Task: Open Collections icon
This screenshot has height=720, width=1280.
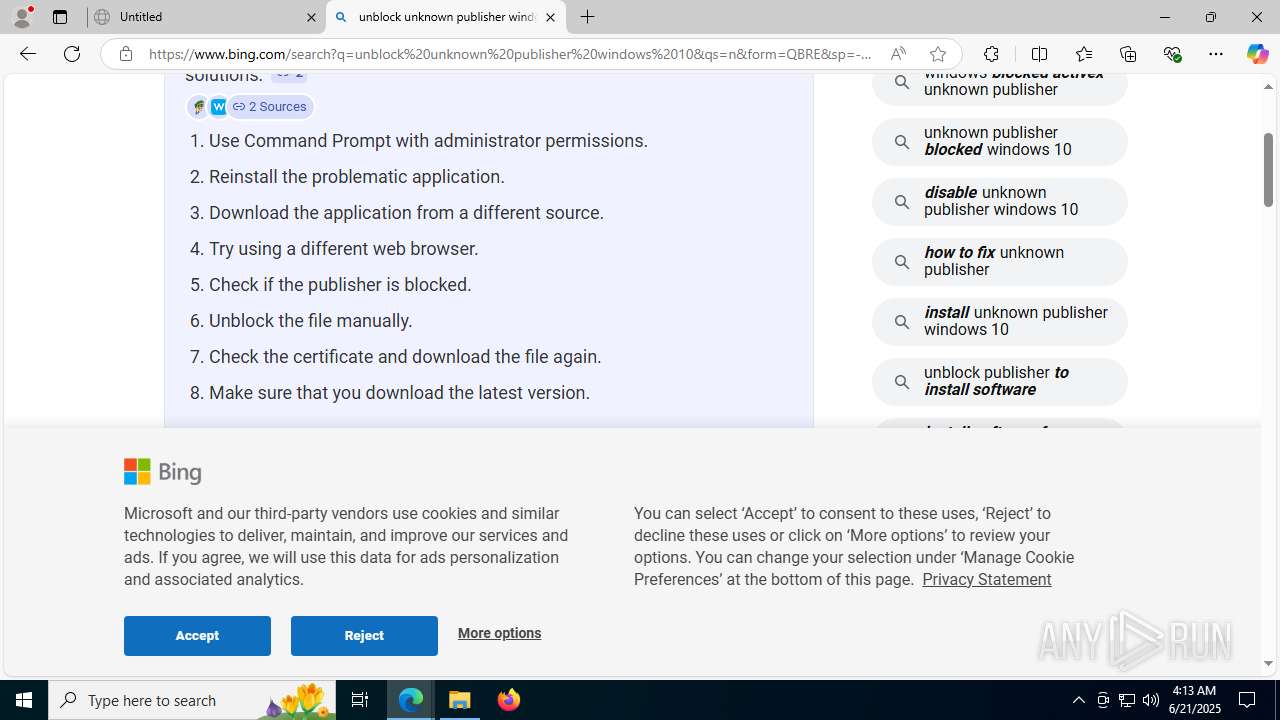Action: click(x=1128, y=54)
